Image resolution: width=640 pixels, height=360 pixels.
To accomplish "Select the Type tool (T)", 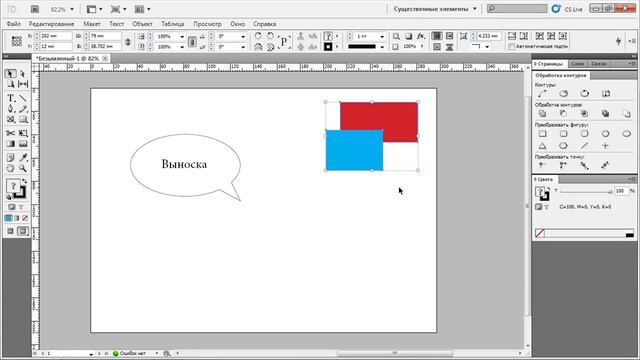I will (10, 98).
